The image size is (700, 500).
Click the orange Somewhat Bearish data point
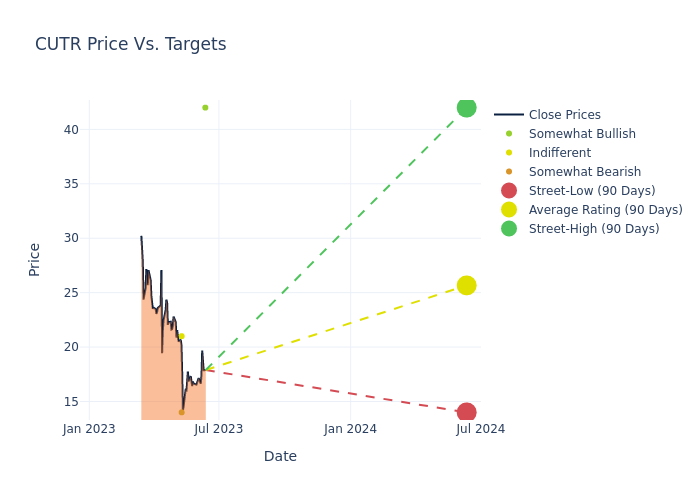[181, 412]
